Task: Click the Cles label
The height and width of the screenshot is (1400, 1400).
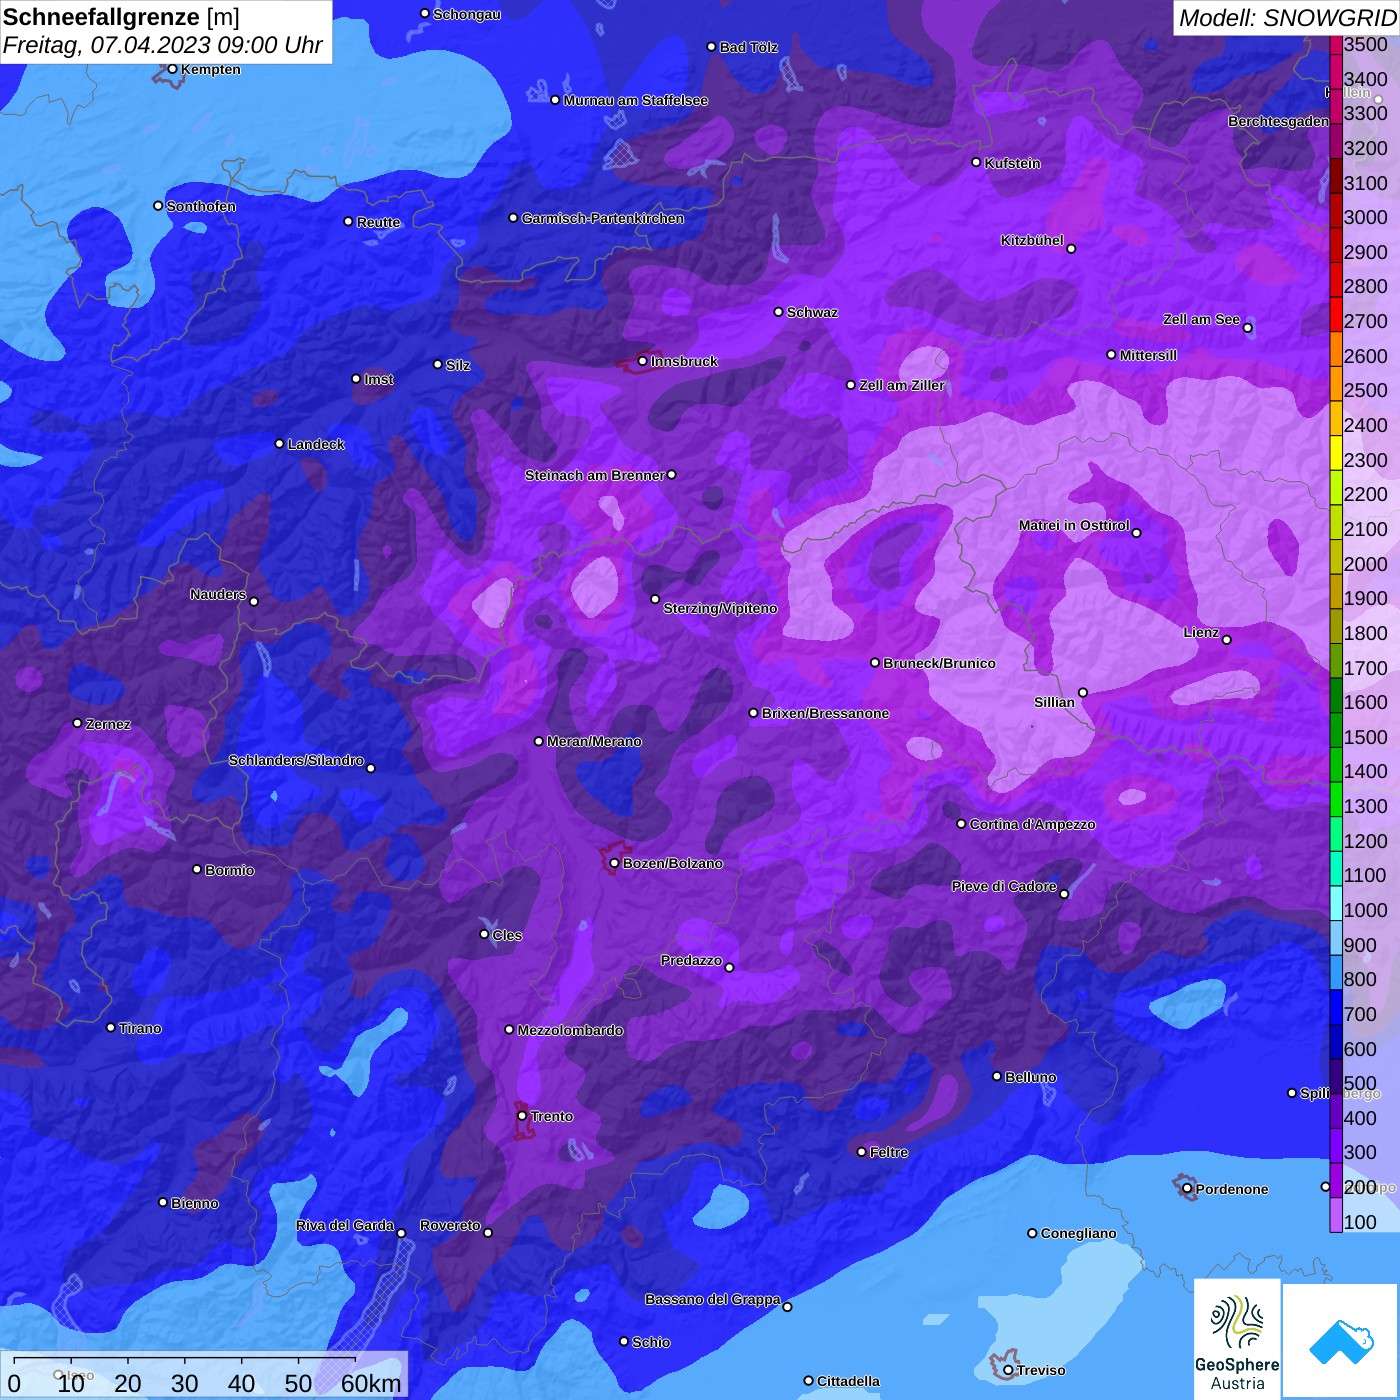Action: point(507,935)
